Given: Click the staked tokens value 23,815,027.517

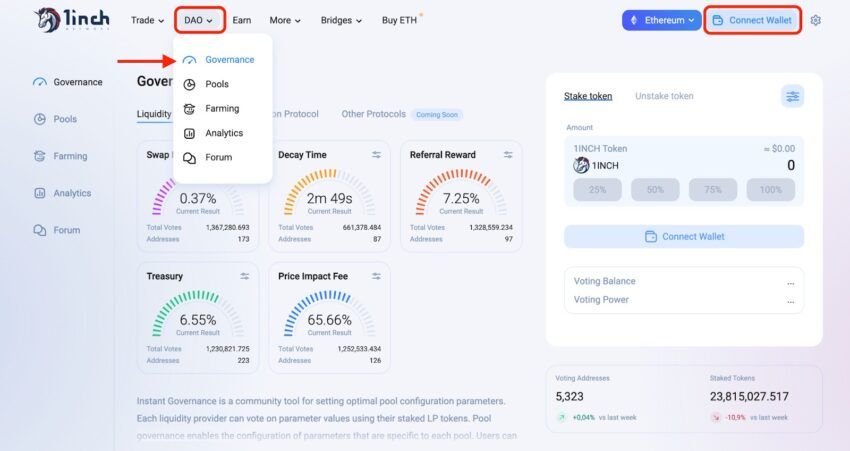Looking at the screenshot, I should pyautogui.click(x=749, y=396).
